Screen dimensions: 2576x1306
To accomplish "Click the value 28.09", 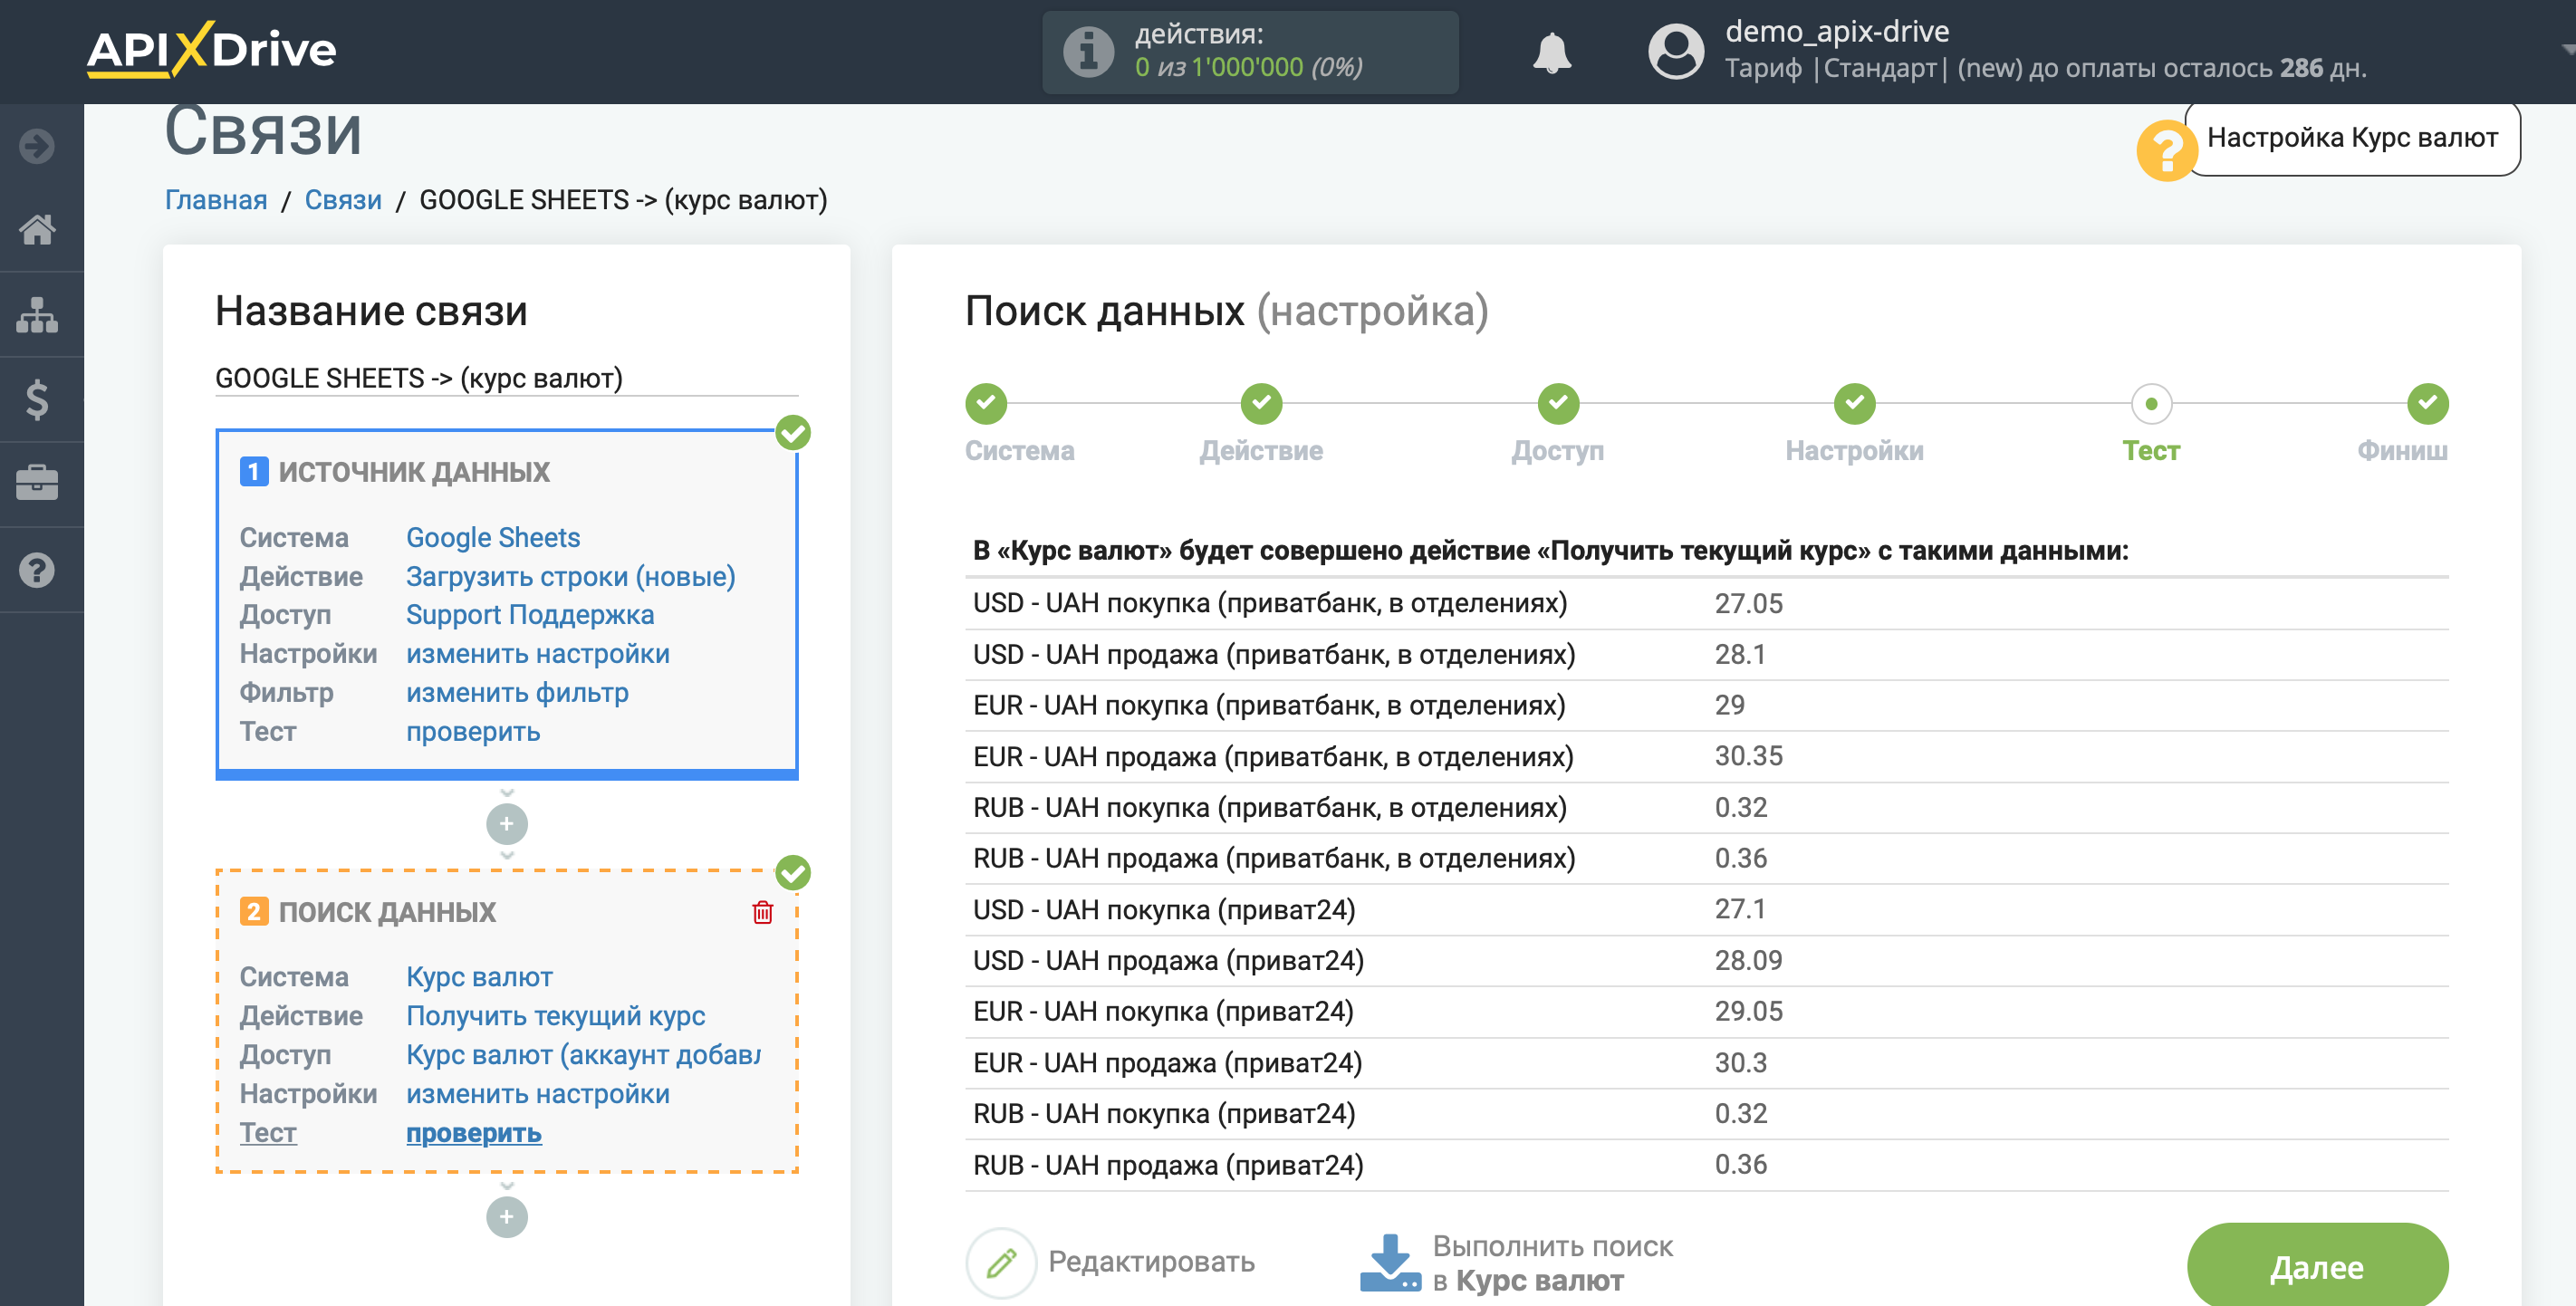I will (1748, 960).
